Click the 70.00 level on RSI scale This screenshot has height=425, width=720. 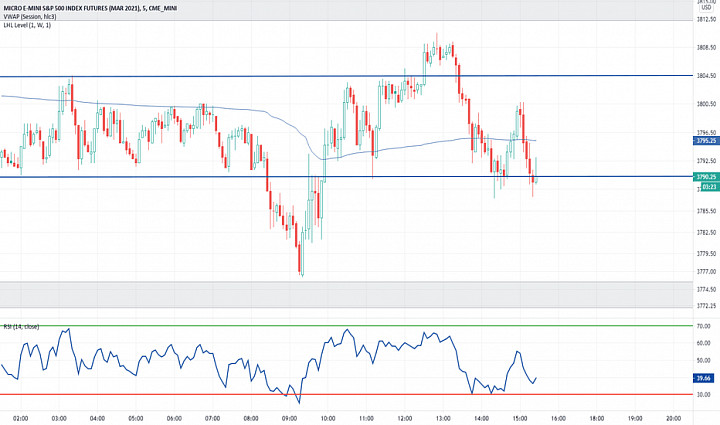click(x=703, y=326)
